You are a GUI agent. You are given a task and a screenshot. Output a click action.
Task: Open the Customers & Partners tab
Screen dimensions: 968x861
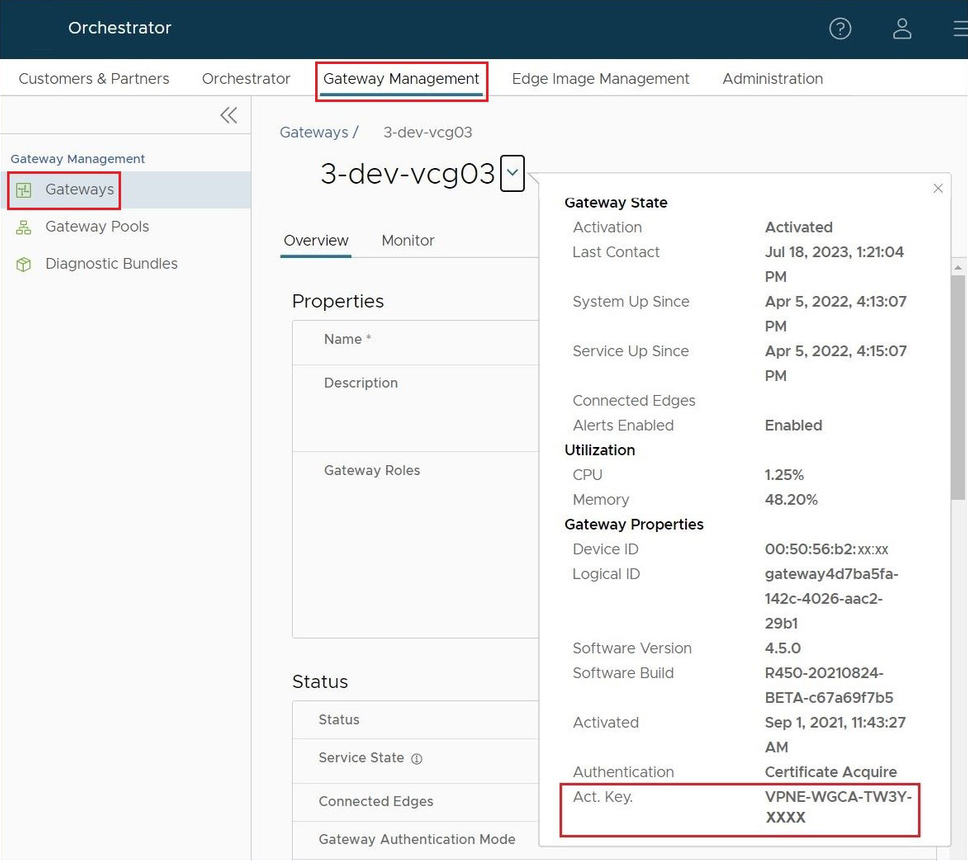[x=94, y=79]
